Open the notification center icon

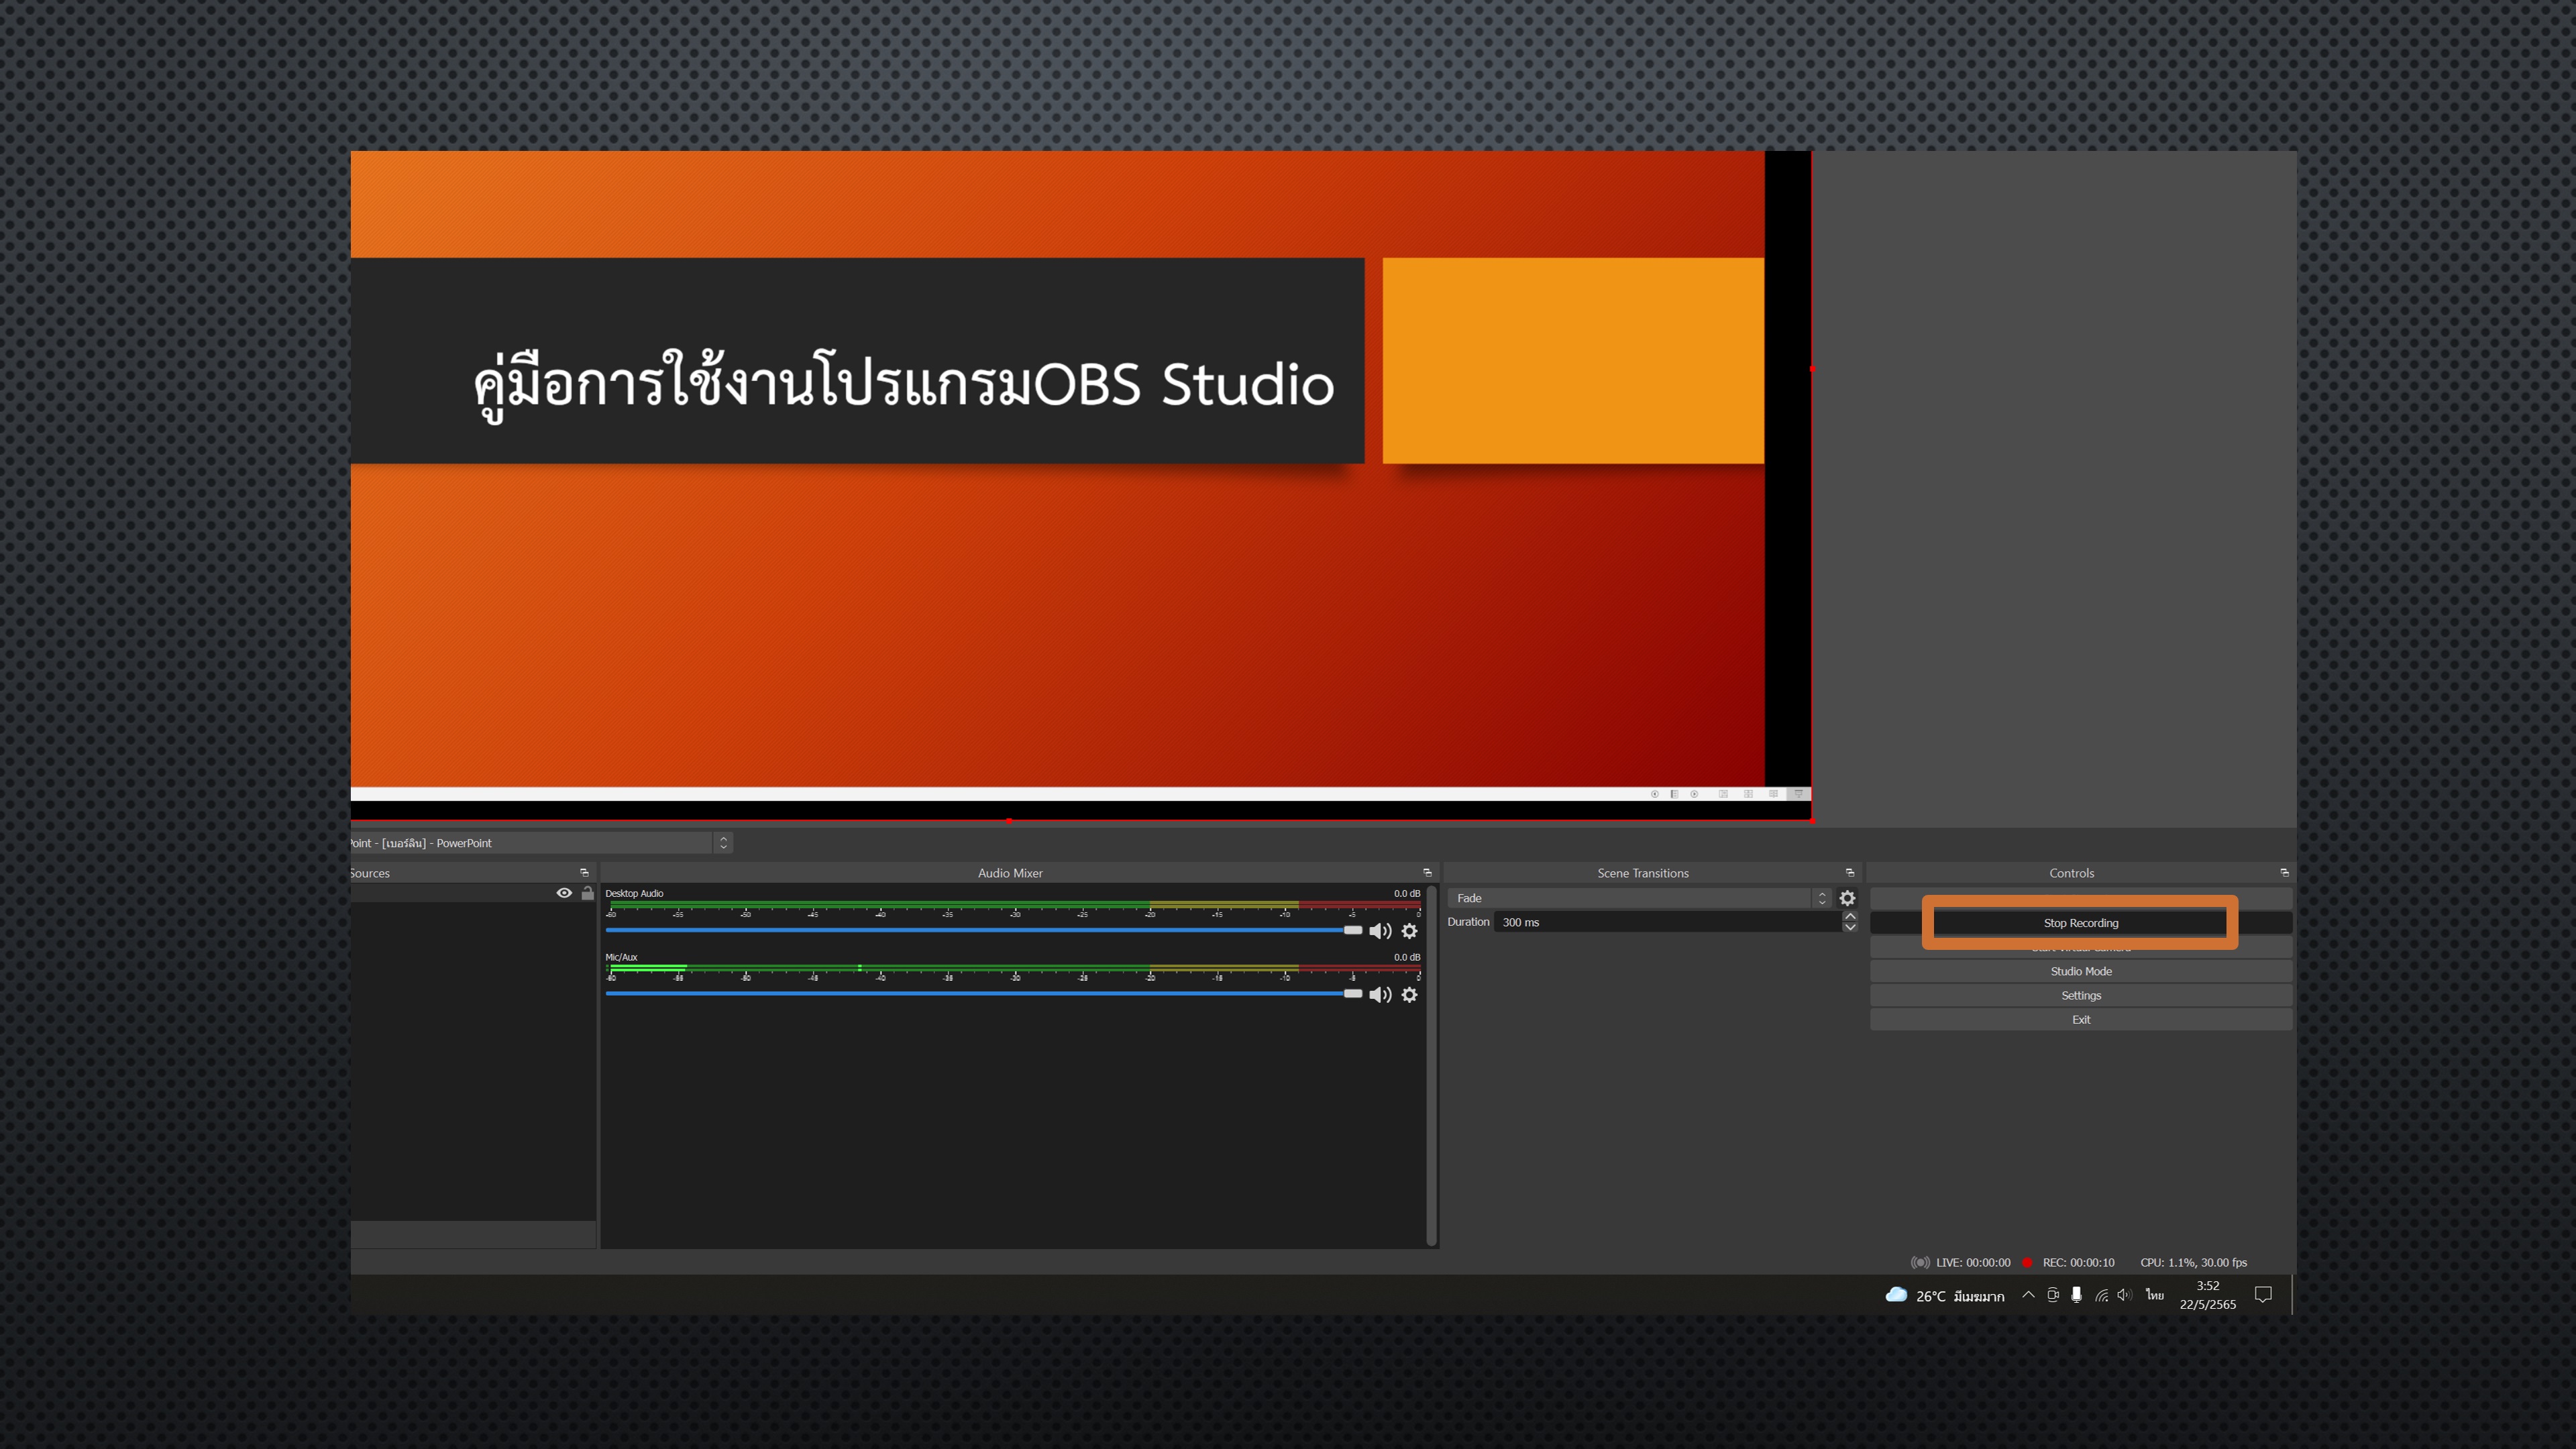[x=2264, y=1295]
